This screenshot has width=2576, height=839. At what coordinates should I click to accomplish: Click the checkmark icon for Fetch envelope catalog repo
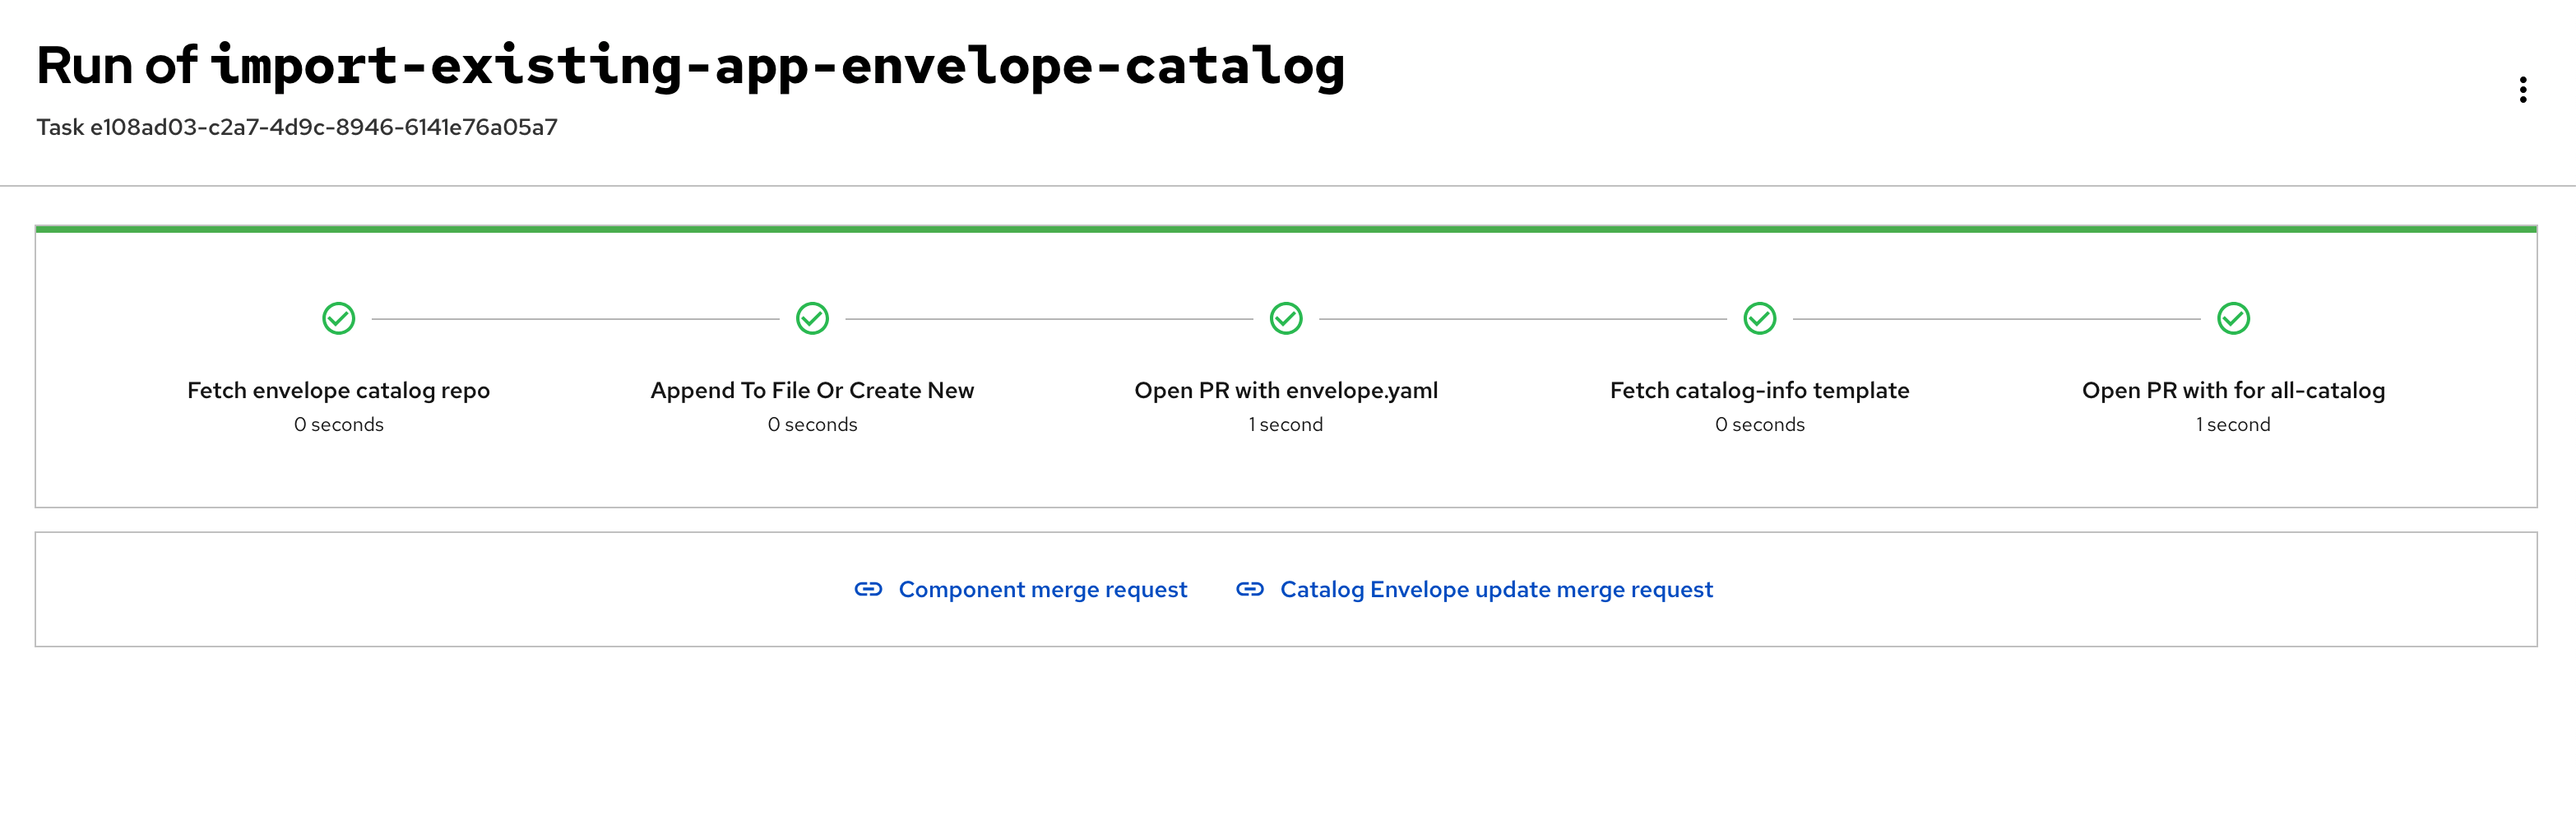(x=338, y=319)
